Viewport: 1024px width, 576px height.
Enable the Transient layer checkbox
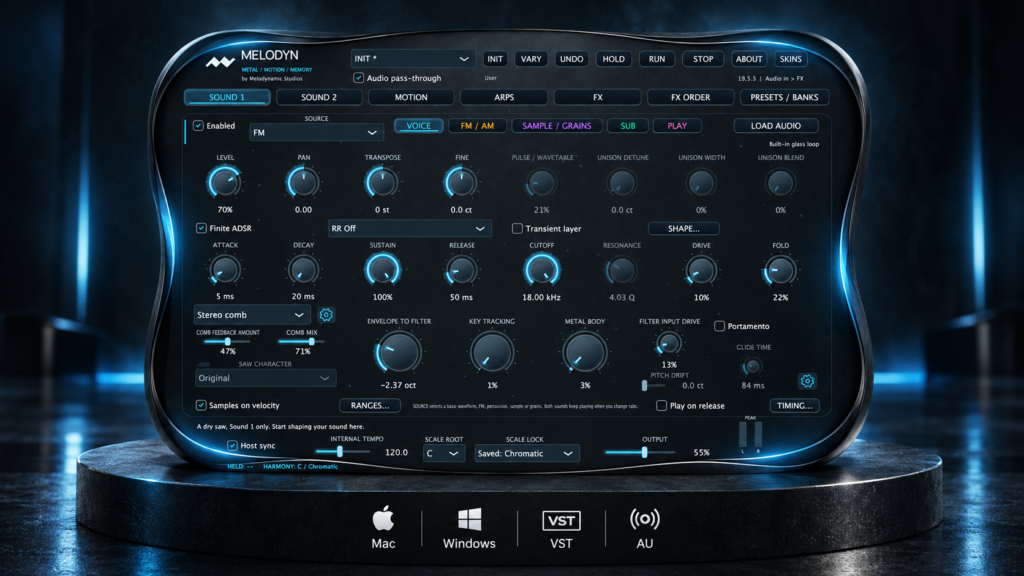click(517, 229)
